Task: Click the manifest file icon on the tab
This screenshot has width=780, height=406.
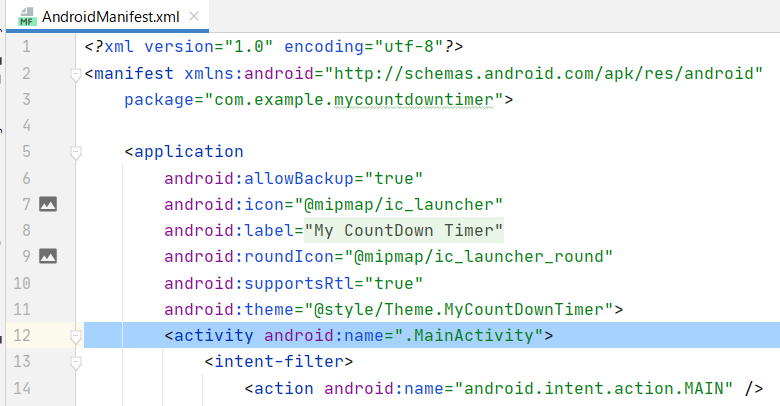Action: 27,17
